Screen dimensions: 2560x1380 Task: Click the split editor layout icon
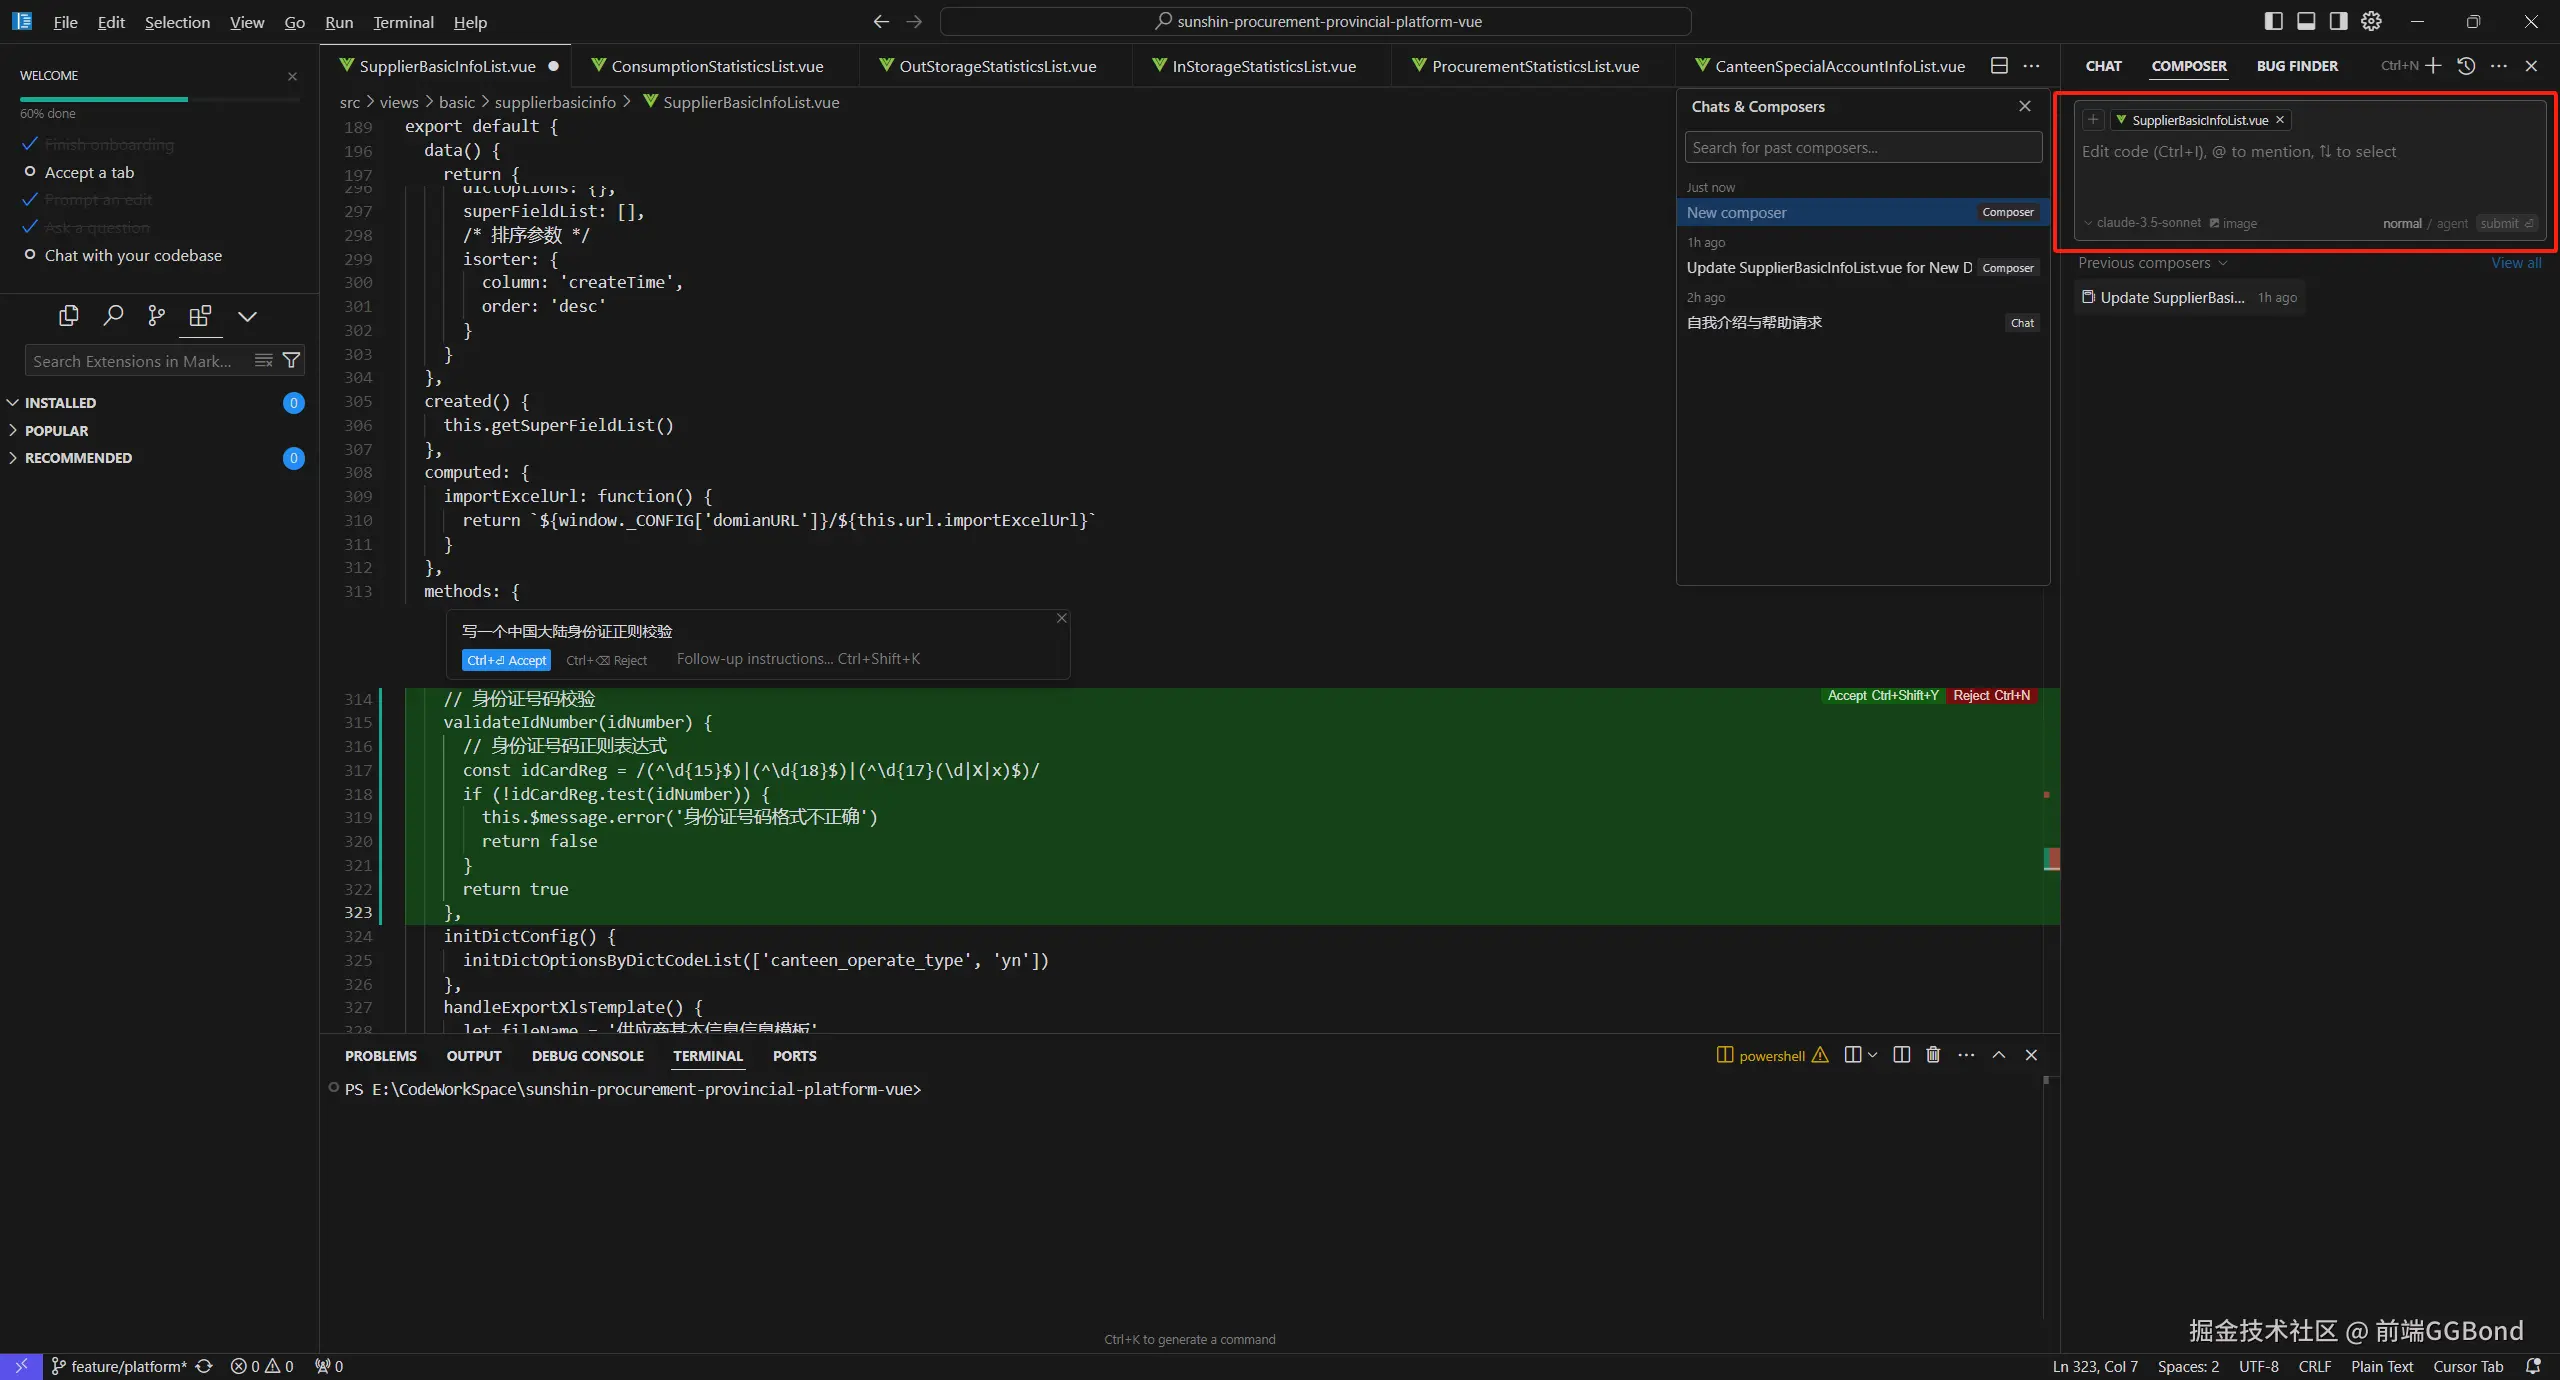point(1999,66)
